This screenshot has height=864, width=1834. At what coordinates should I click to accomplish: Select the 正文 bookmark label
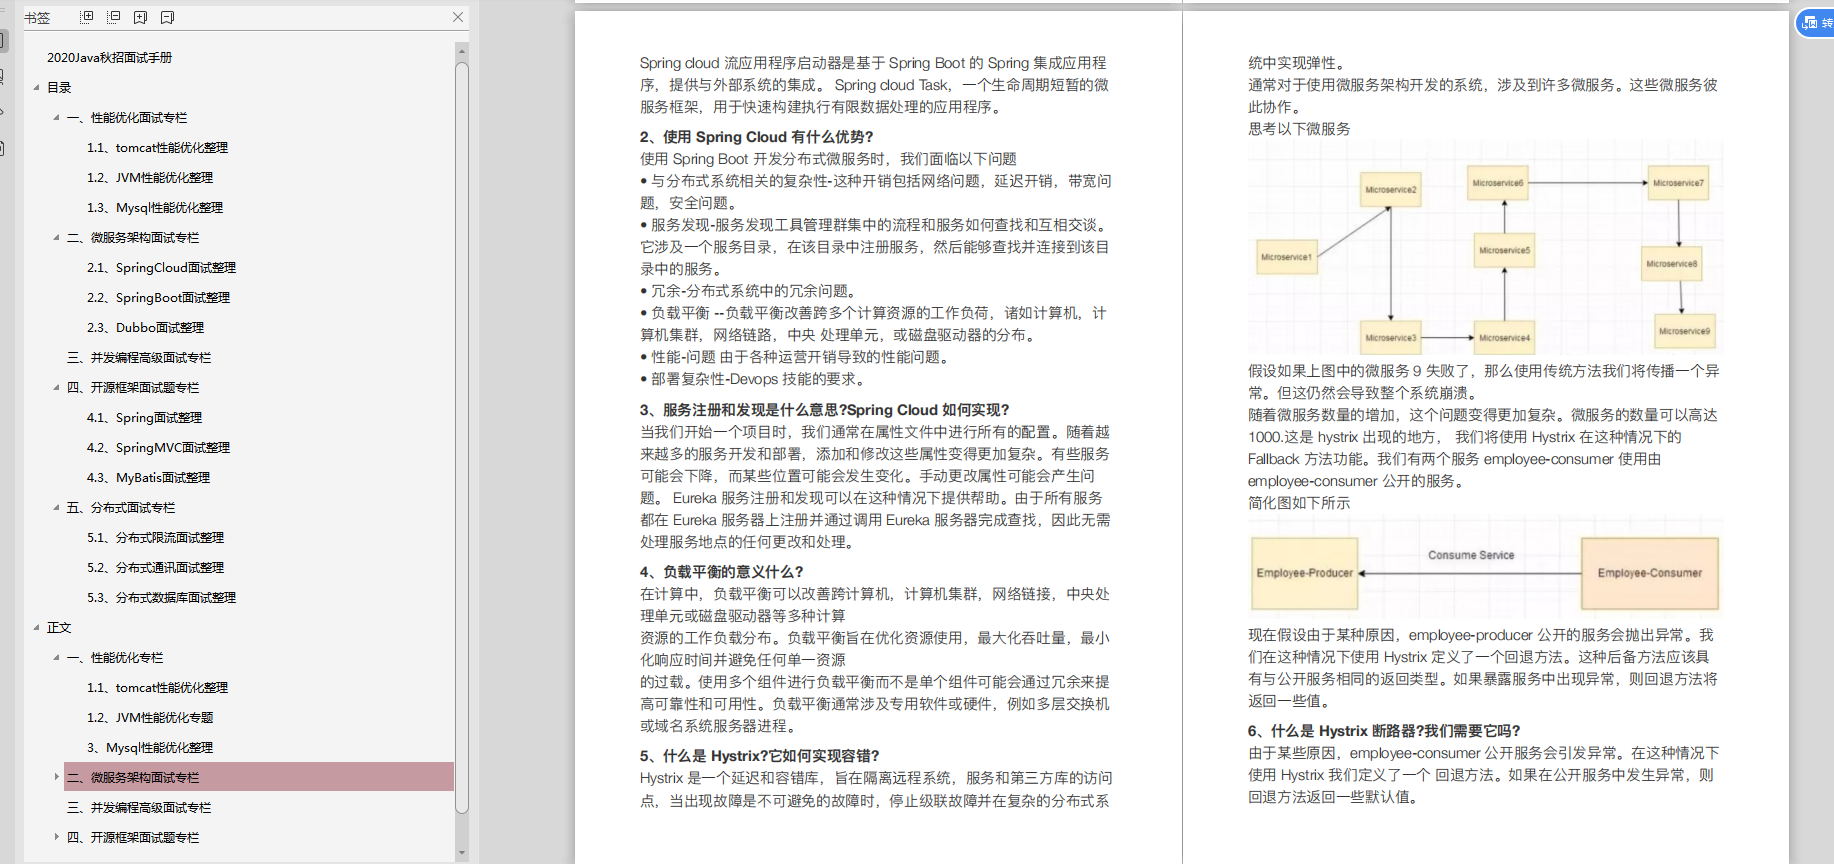[x=59, y=627]
